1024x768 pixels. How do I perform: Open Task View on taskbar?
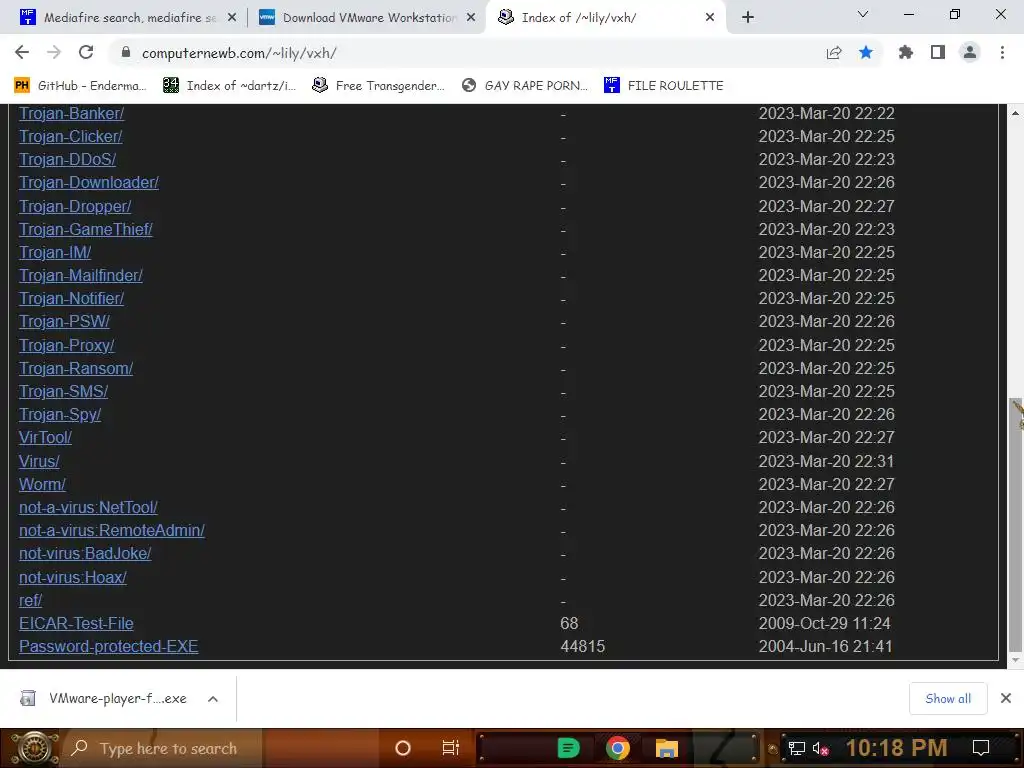coord(451,748)
